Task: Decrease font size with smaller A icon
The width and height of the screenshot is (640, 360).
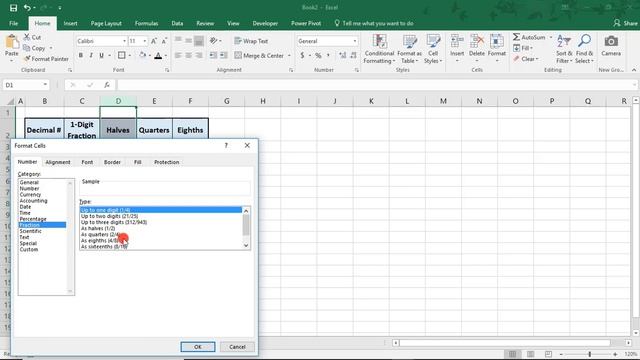Action: click(164, 41)
